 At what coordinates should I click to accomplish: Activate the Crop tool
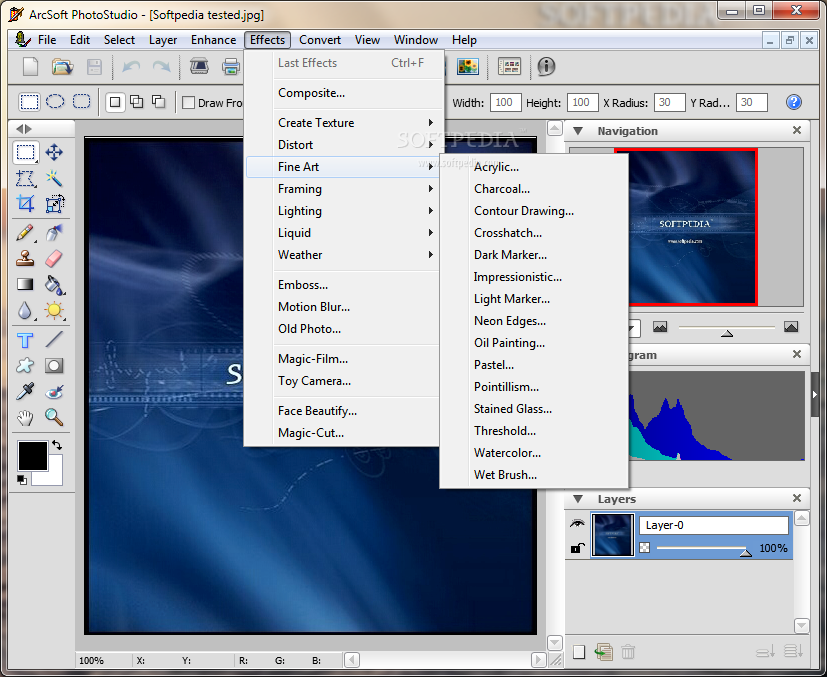tap(25, 204)
